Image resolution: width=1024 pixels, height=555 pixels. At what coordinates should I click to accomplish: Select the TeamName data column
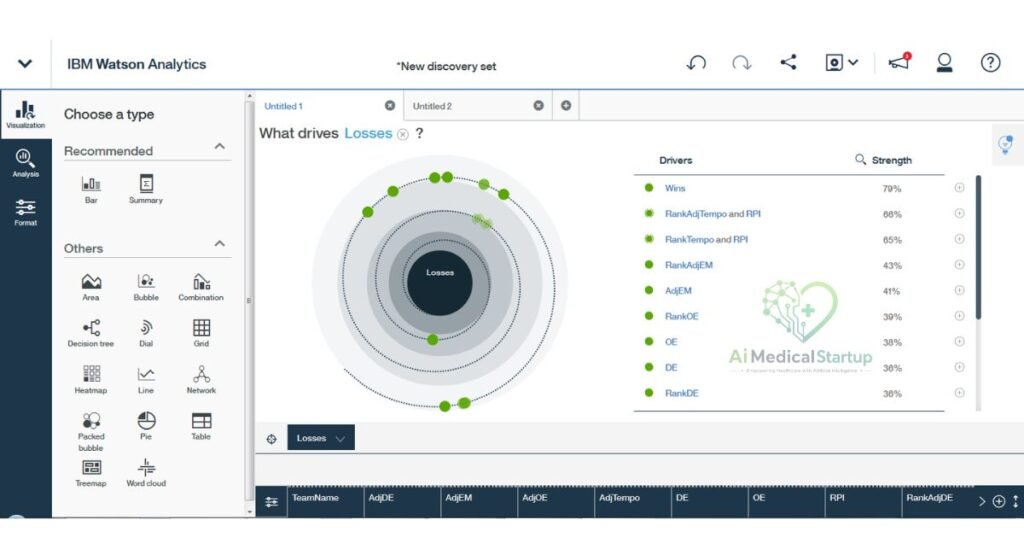point(325,501)
